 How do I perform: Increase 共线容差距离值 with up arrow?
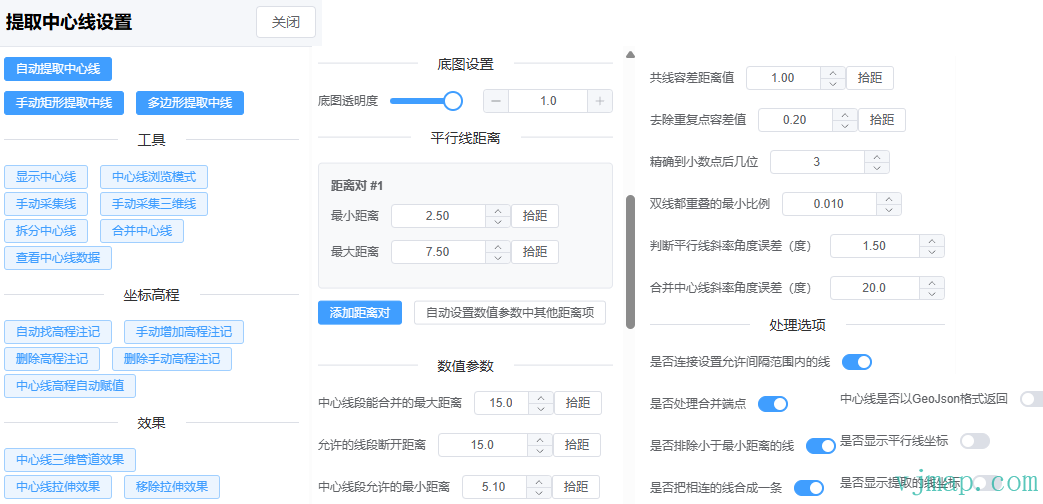[x=832, y=73]
